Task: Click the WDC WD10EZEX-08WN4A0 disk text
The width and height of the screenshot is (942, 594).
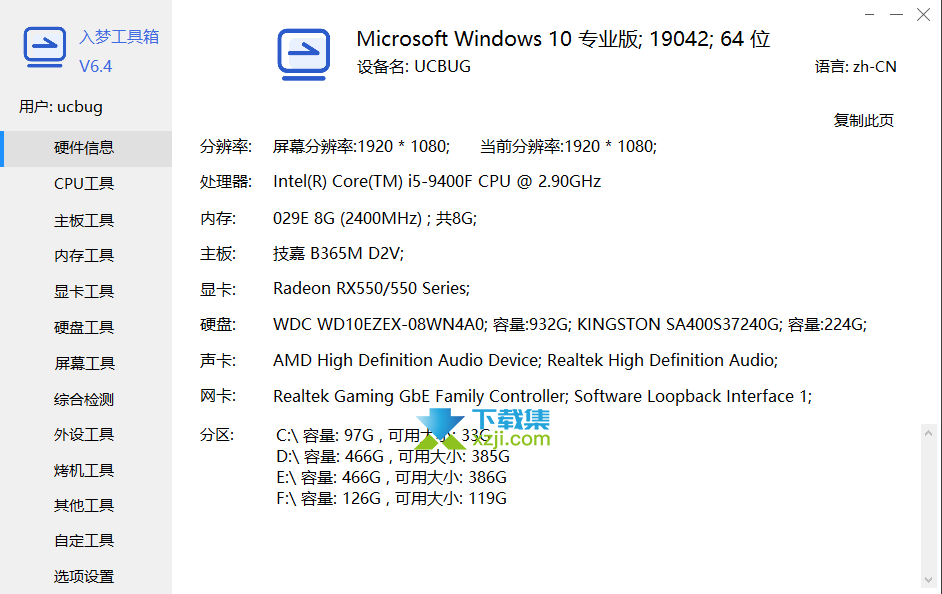Action: click(379, 325)
